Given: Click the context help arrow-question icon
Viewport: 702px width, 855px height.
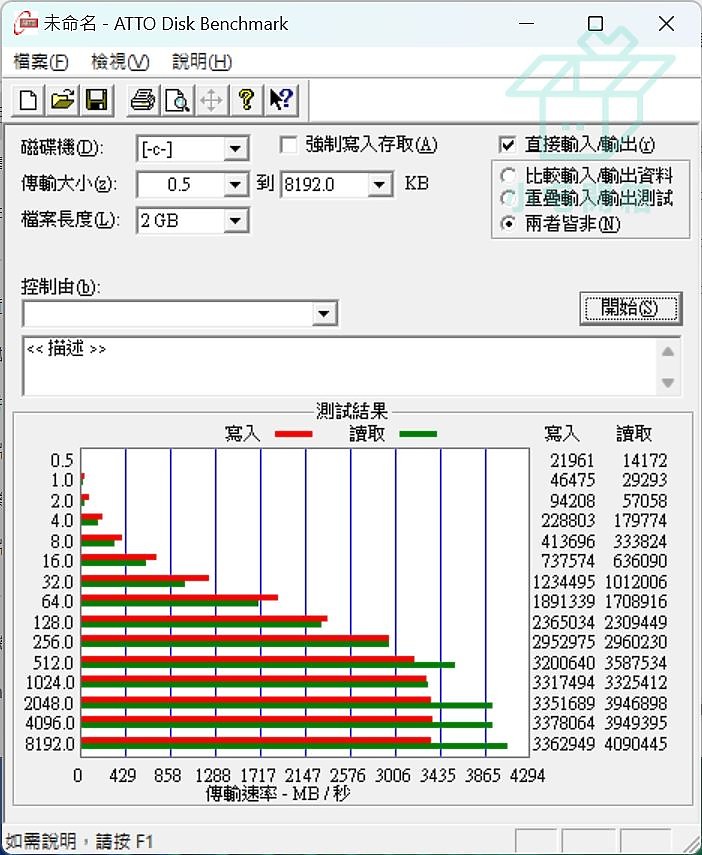Looking at the screenshot, I should coord(281,100).
